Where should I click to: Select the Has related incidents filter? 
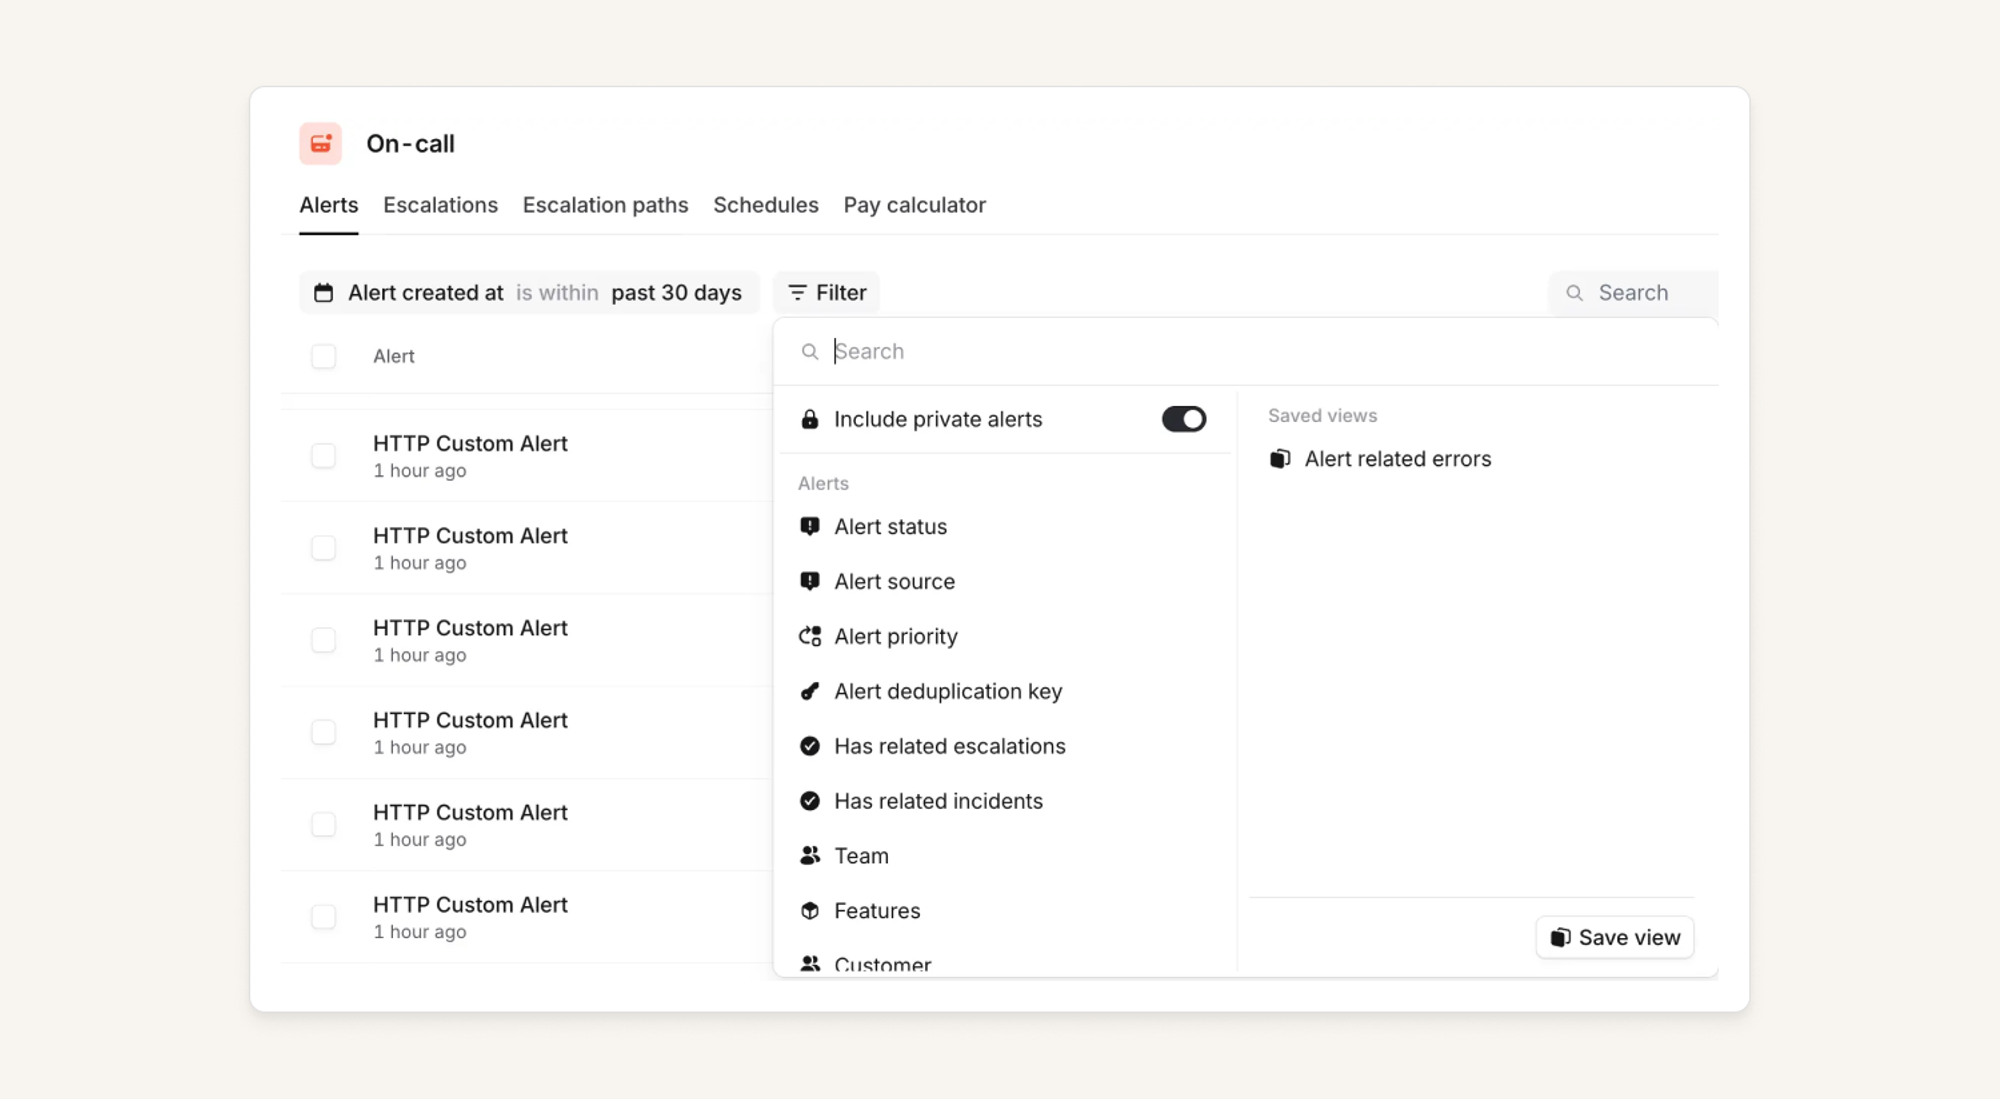(938, 801)
